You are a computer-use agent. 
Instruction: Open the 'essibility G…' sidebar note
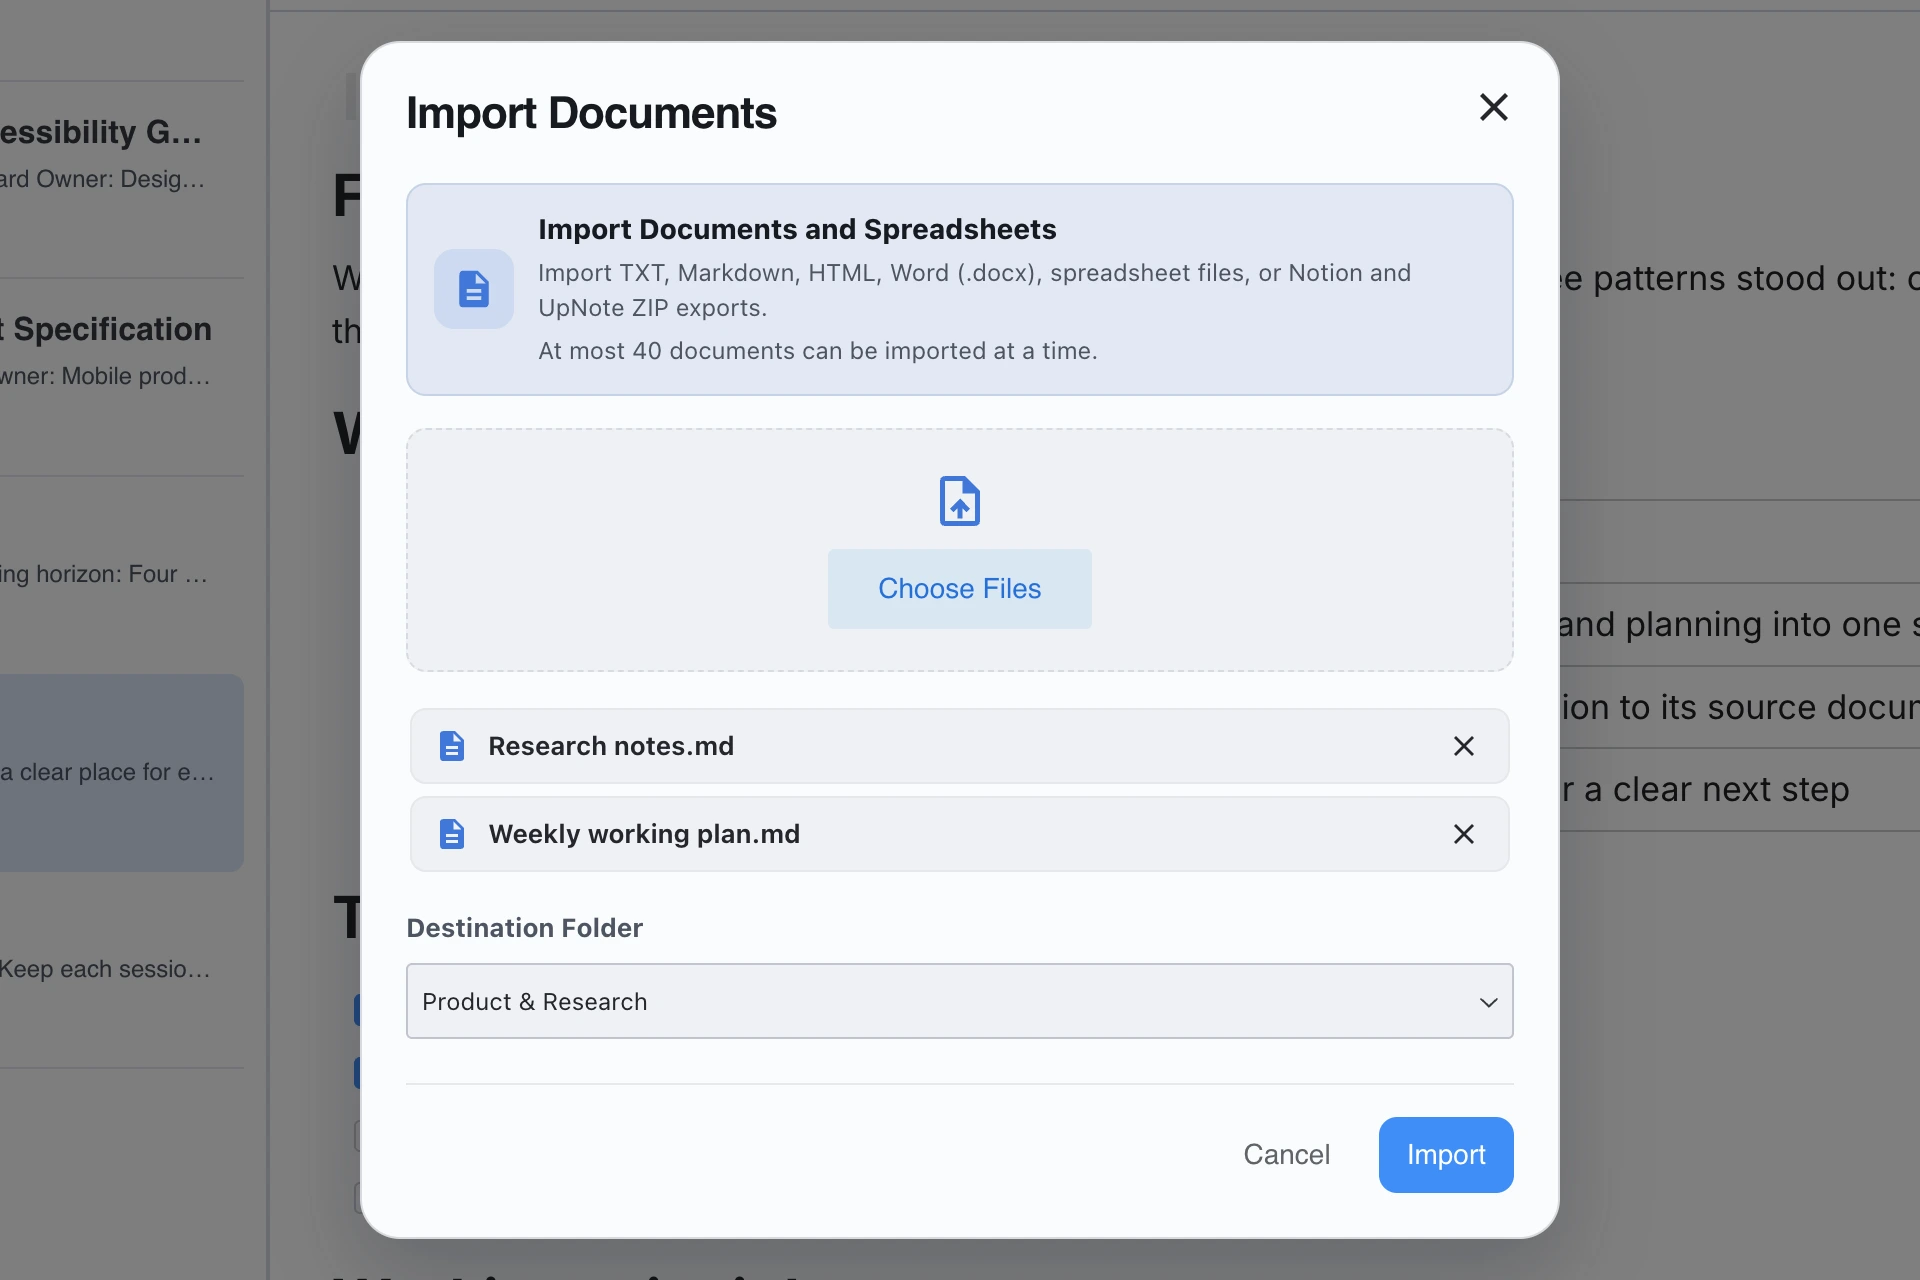(x=122, y=180)
